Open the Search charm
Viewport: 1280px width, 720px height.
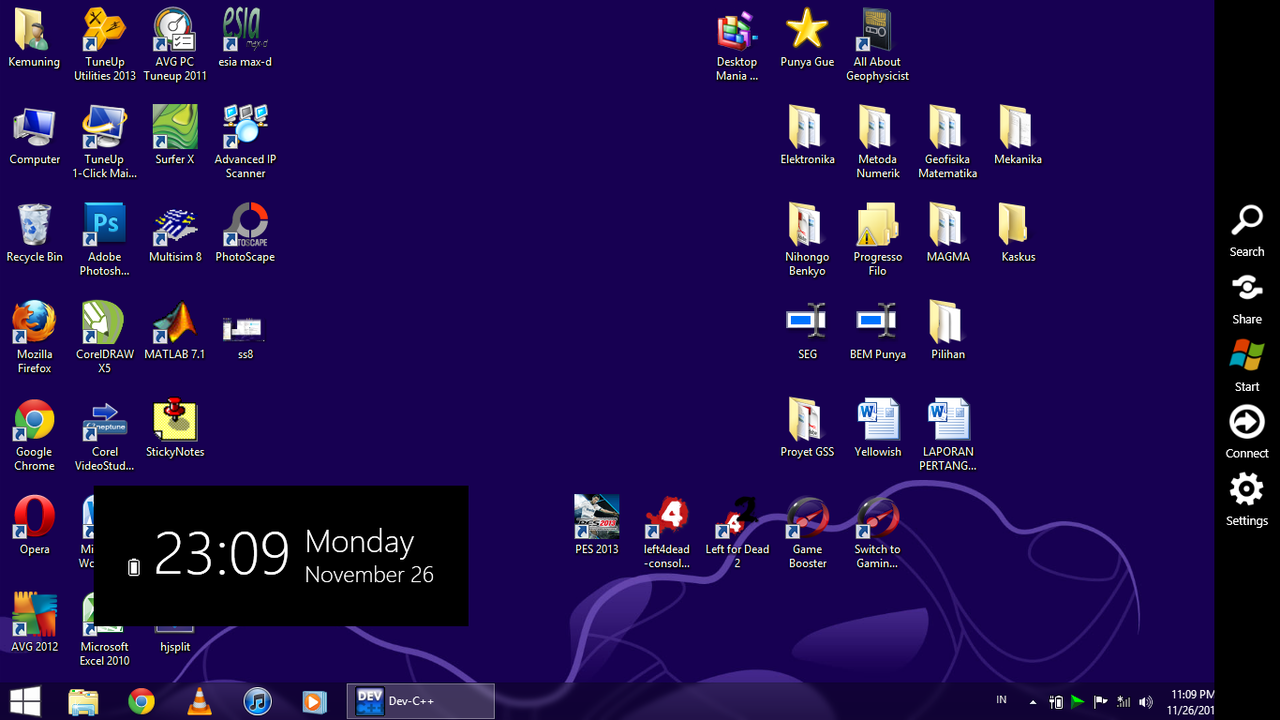point(1247,231)
